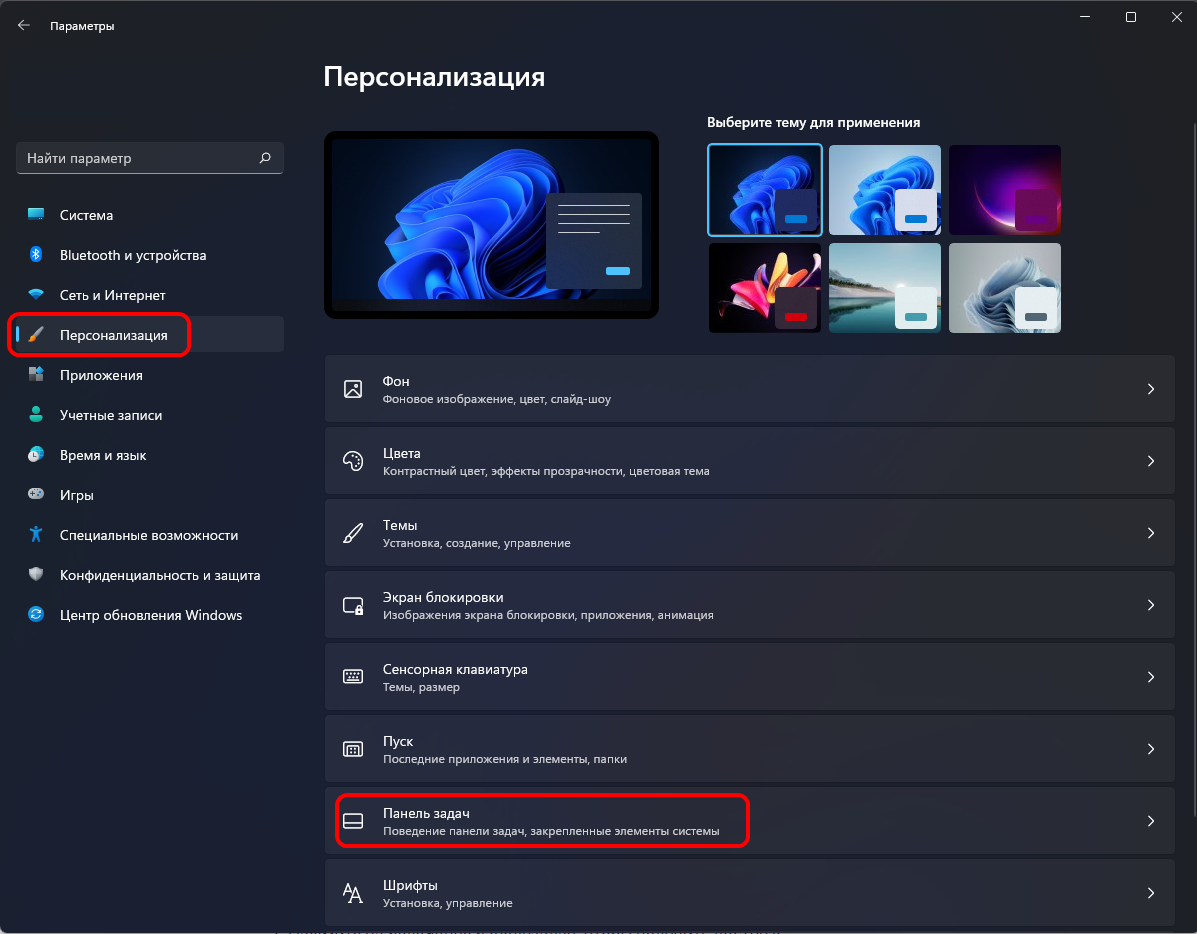This screenshot has height=934, width=1197.
Task: Click the back arrow icon
Action: click(x=24, y=25)
